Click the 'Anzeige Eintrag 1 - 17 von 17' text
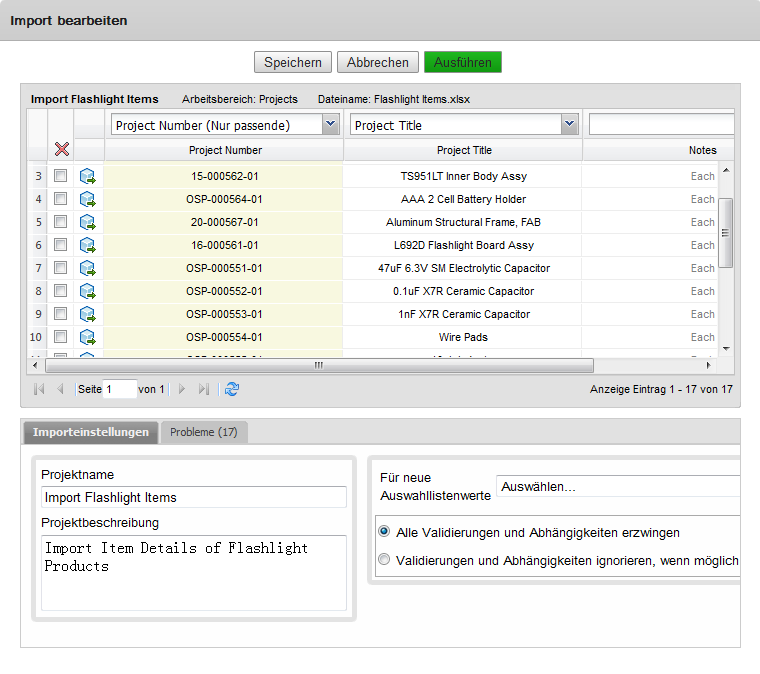 click(661, 389)
